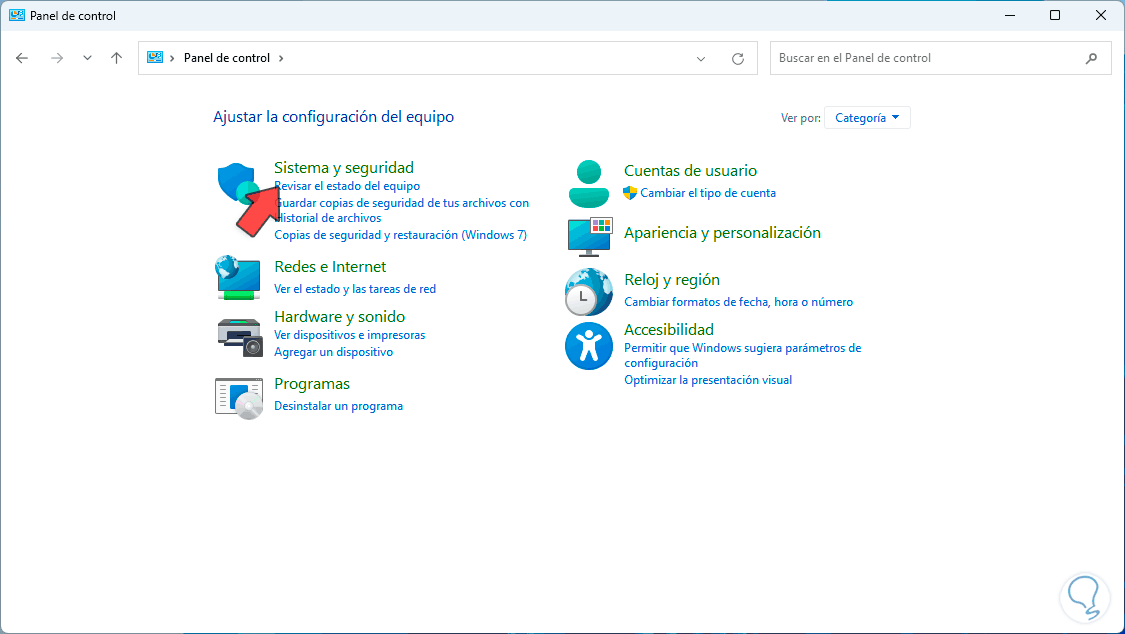Image resolution: width=1125 pixels, height=634 pixels.
Task: Open Programas category
Action: tap(312, 384)
